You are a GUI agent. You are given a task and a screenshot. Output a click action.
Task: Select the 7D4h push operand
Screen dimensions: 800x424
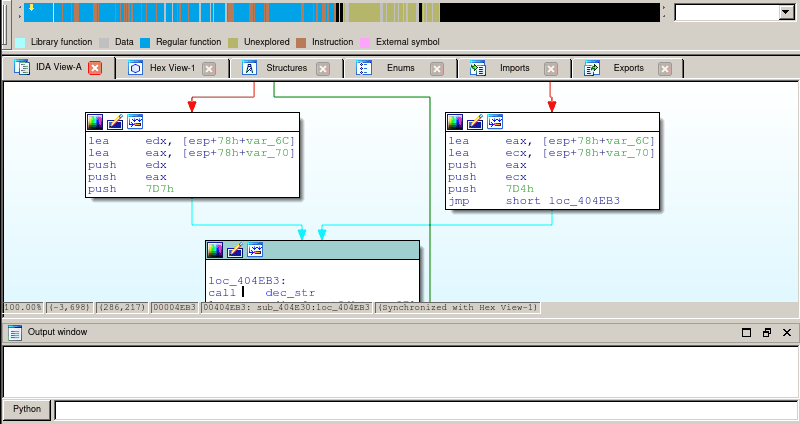pos(519,189)
